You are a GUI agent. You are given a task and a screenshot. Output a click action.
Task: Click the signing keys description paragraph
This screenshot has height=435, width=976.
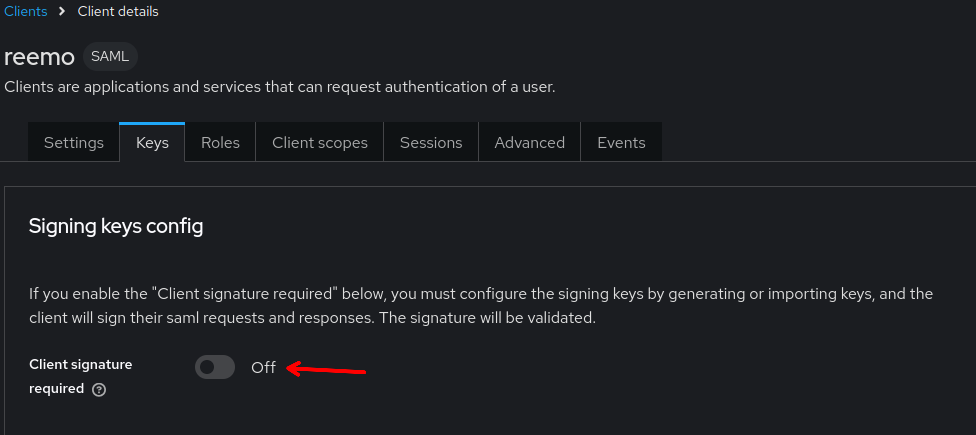point(480,306)
